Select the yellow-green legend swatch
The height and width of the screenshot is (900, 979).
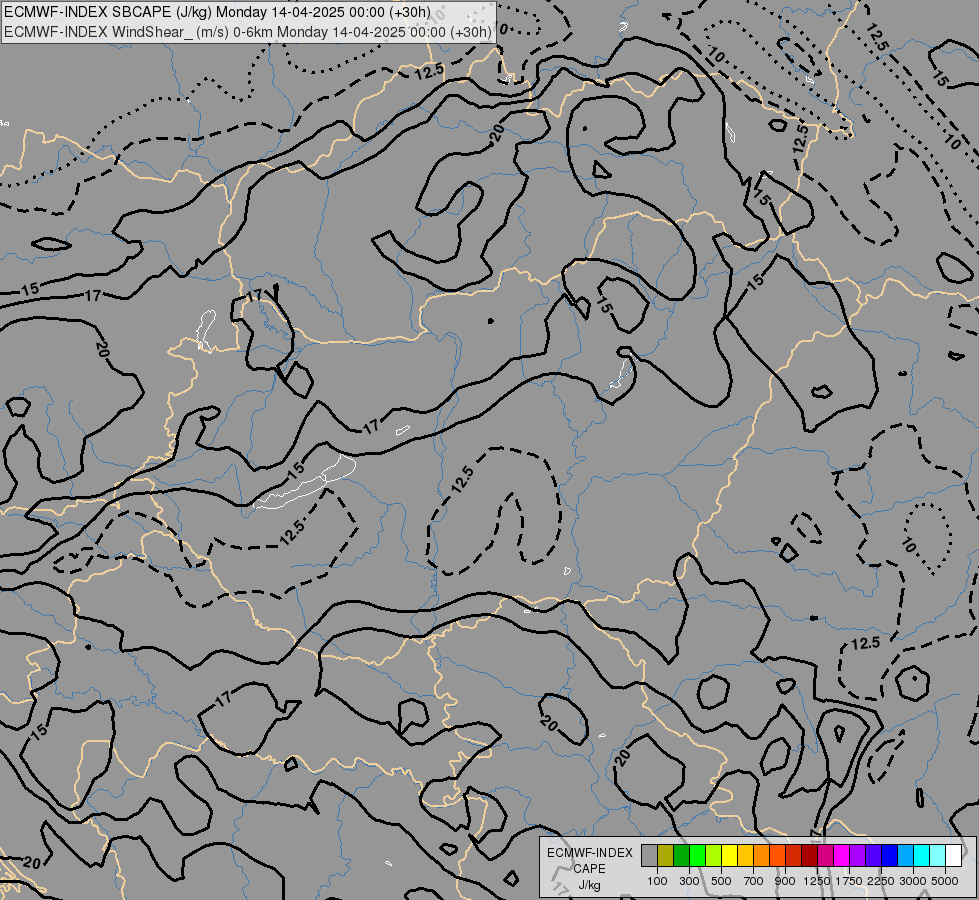pyautogui.click(x=714, y=855)
